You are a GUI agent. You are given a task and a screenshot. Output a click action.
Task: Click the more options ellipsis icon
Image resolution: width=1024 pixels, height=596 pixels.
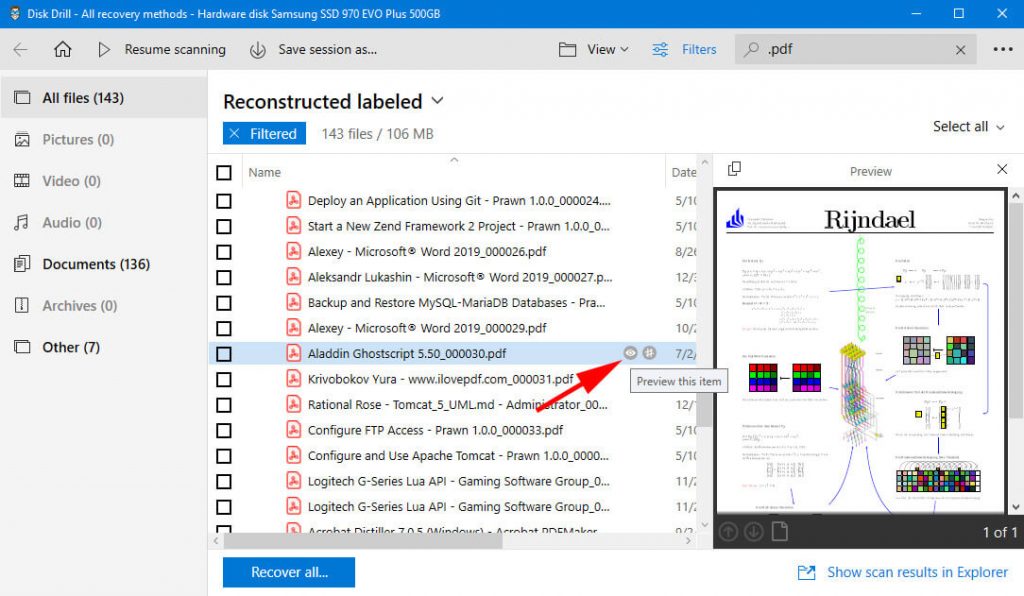[1003, 48]
